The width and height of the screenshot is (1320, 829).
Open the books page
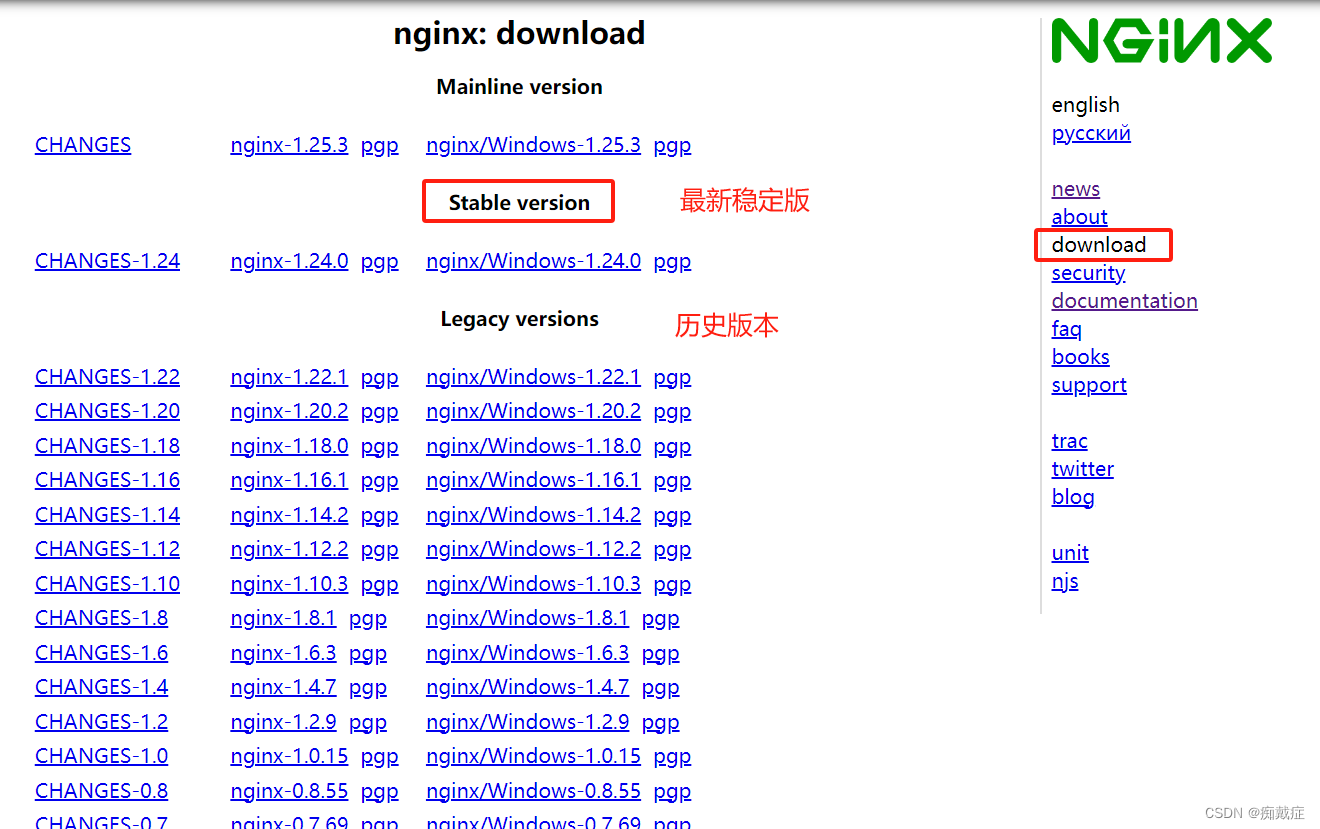click(x=1081, y=357)
